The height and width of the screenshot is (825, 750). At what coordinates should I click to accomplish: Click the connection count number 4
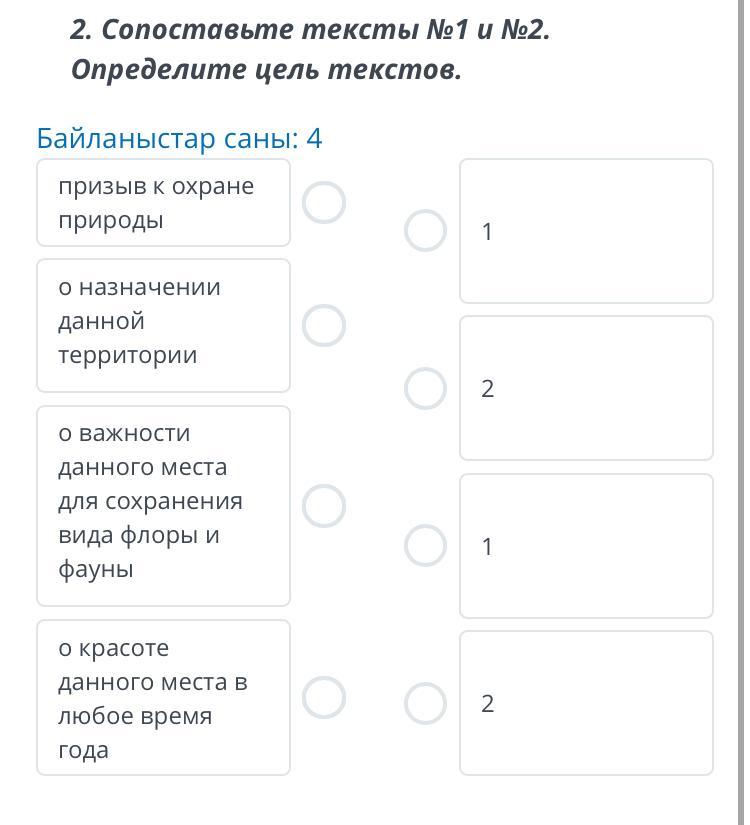[x=314, y=138]
